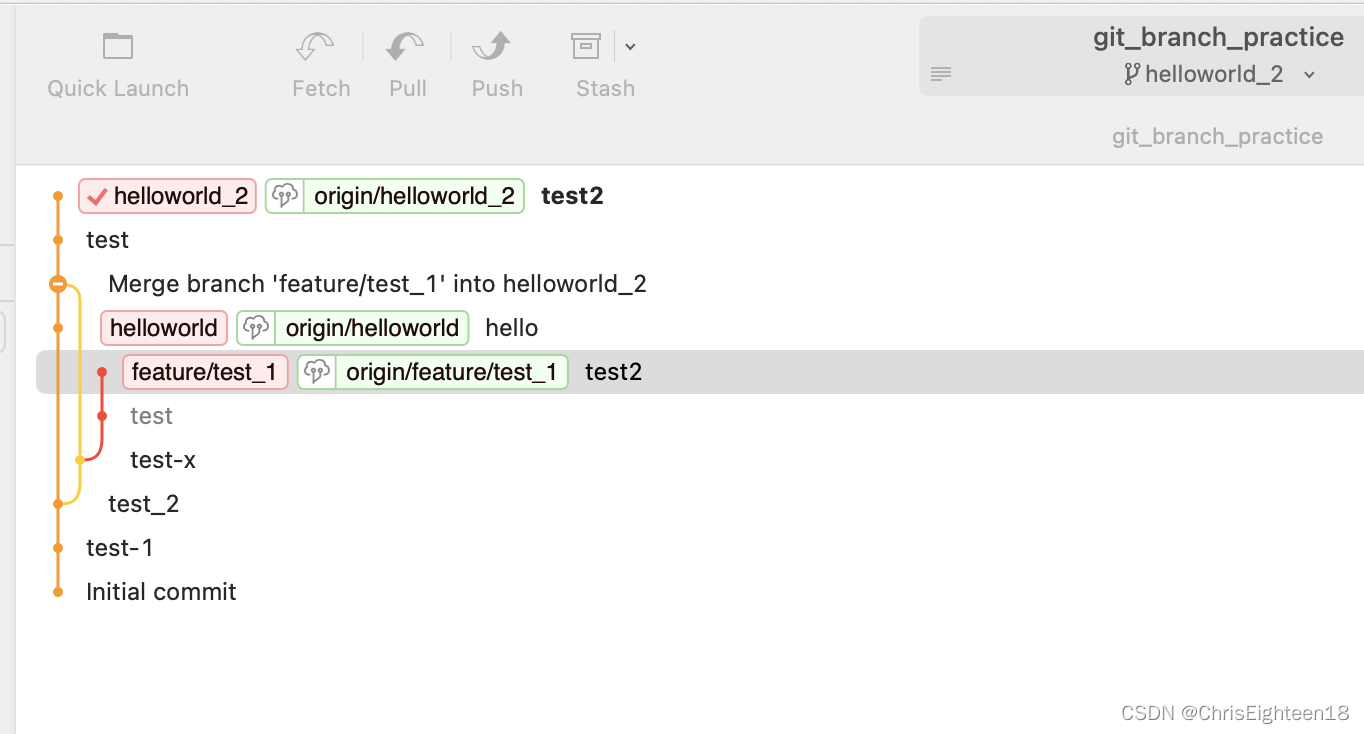The image size is (1364, 734).
Task: Open the Quick Launch folder icon
Action: (118, 47)
